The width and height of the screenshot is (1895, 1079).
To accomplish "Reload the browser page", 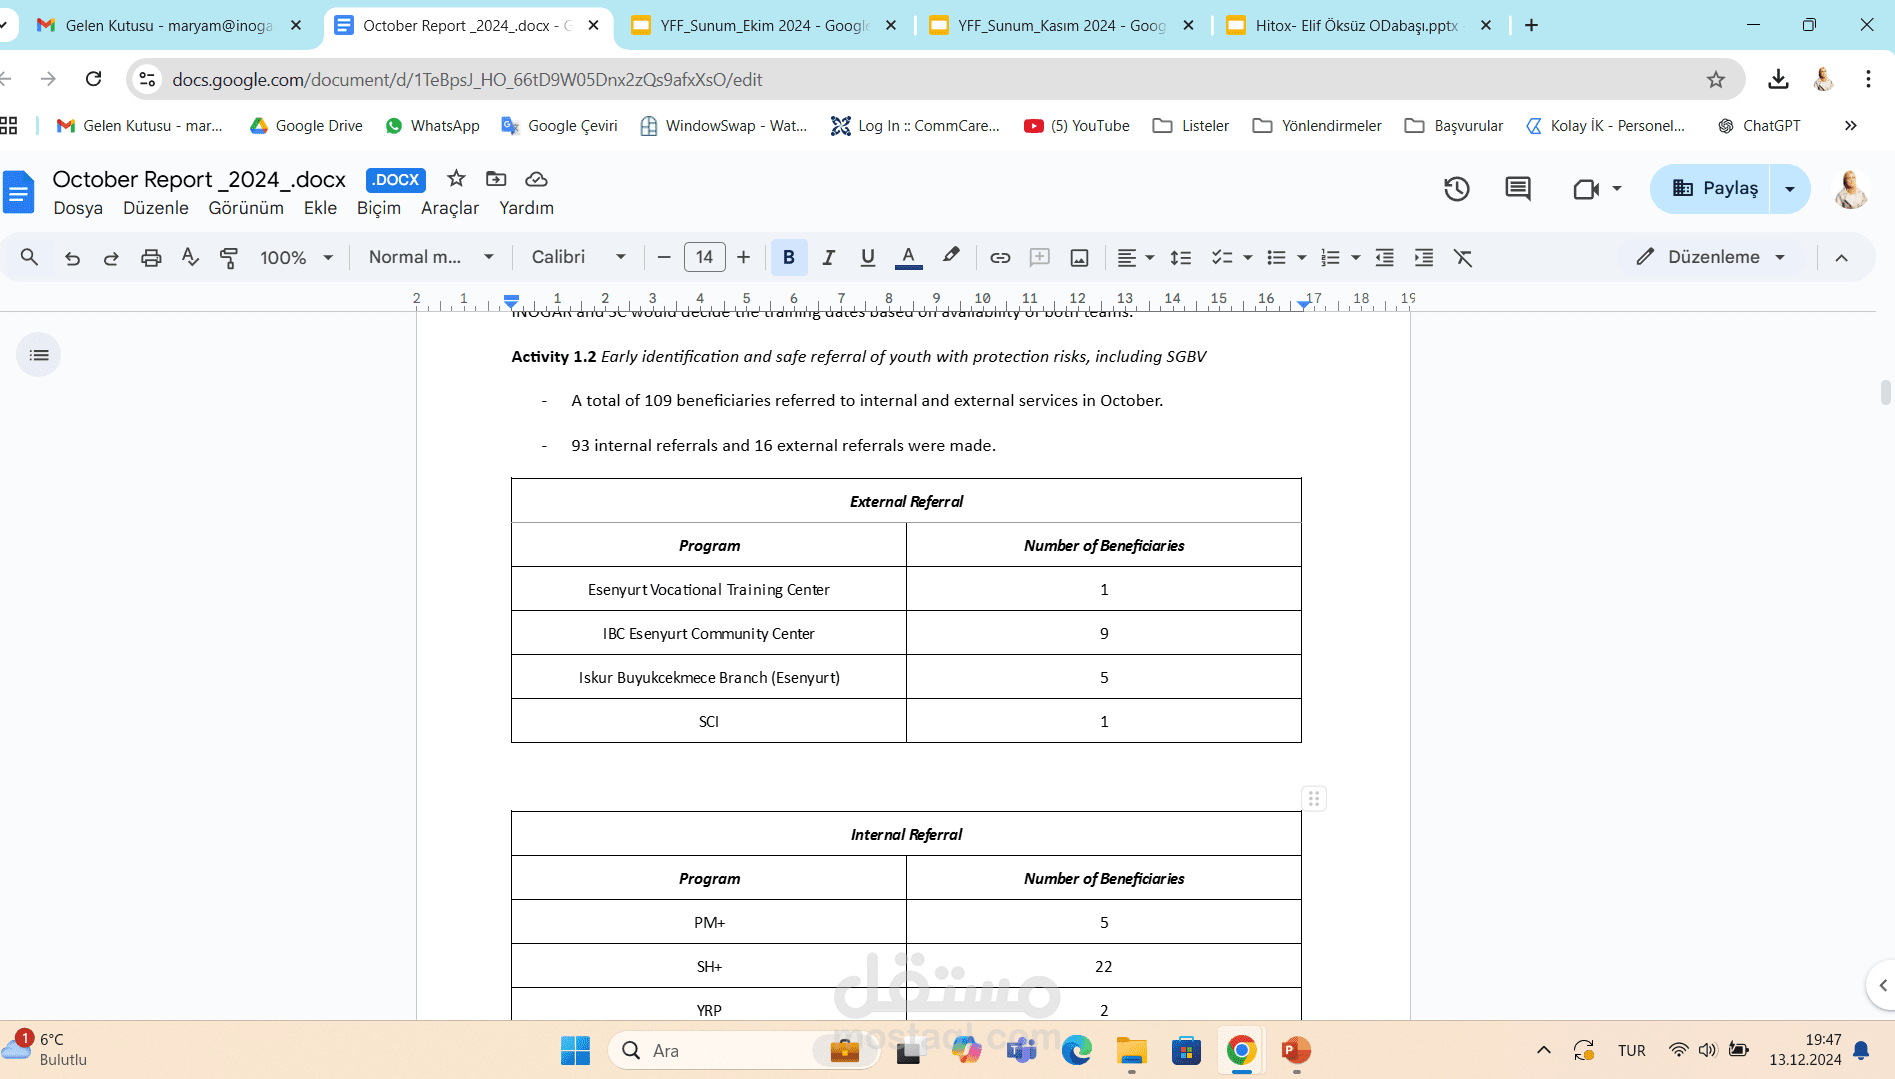I will tap(93, 79).
